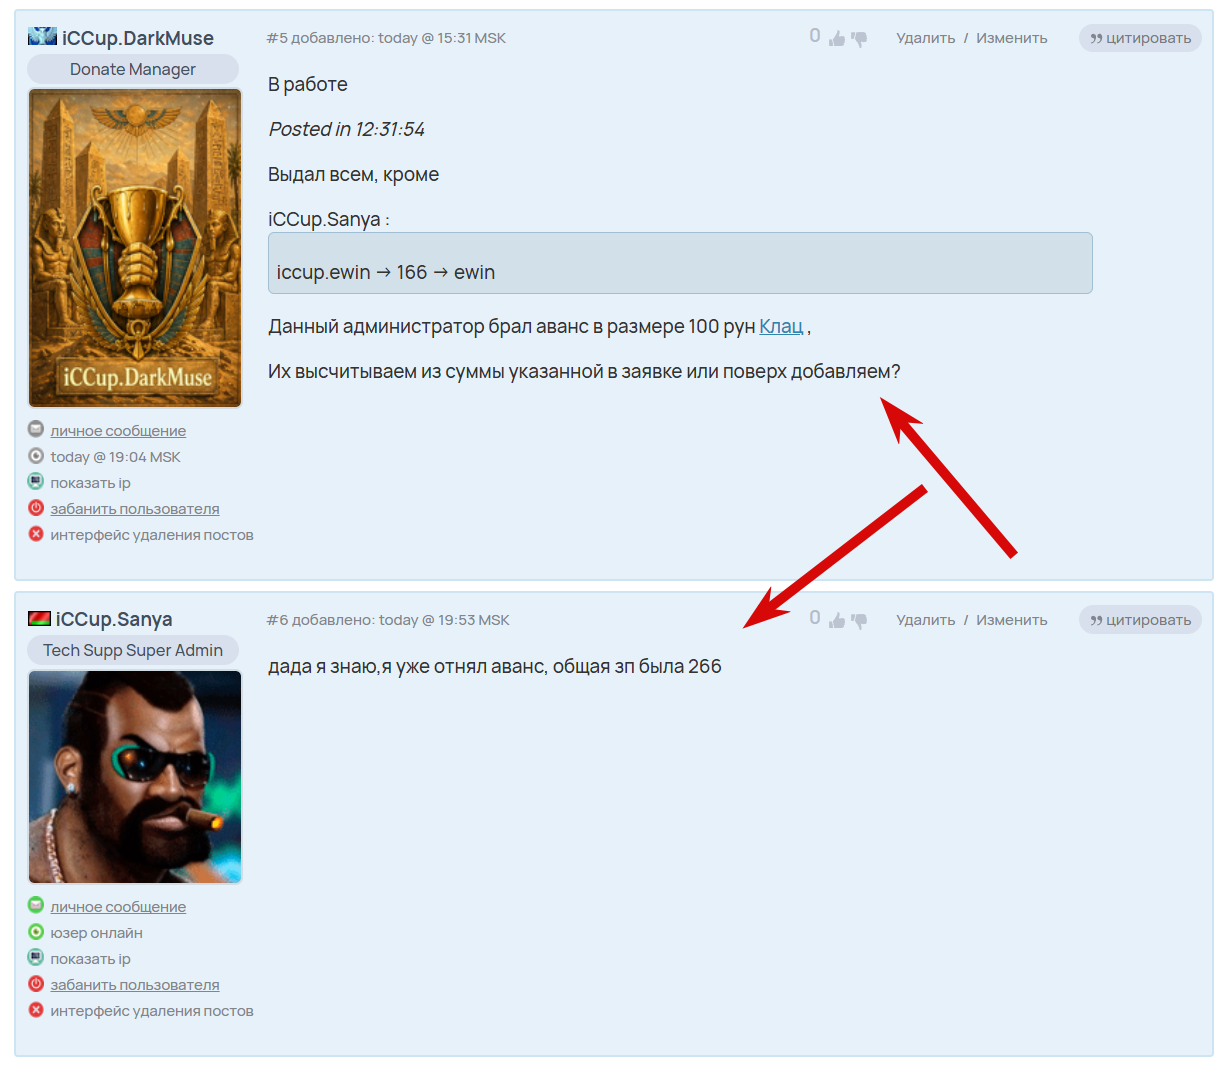
Task: Open the Клац link in DarkMuse's post
Action: click(781, 327)
